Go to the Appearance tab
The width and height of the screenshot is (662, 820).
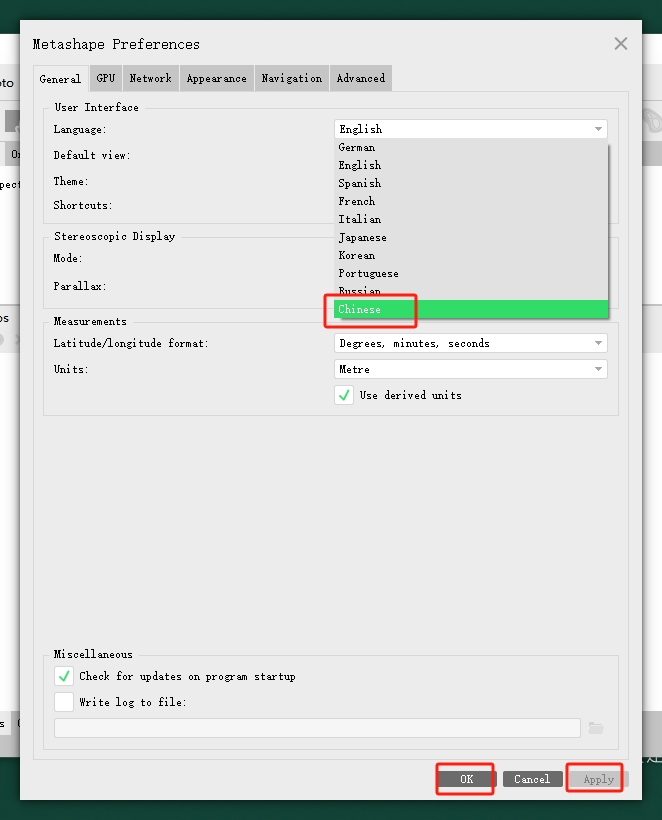coord(216,78)
